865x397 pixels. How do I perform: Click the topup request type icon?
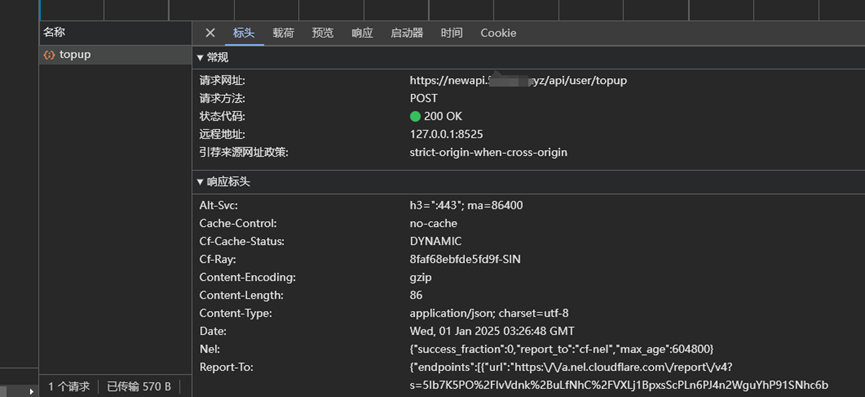pos(49,55)
